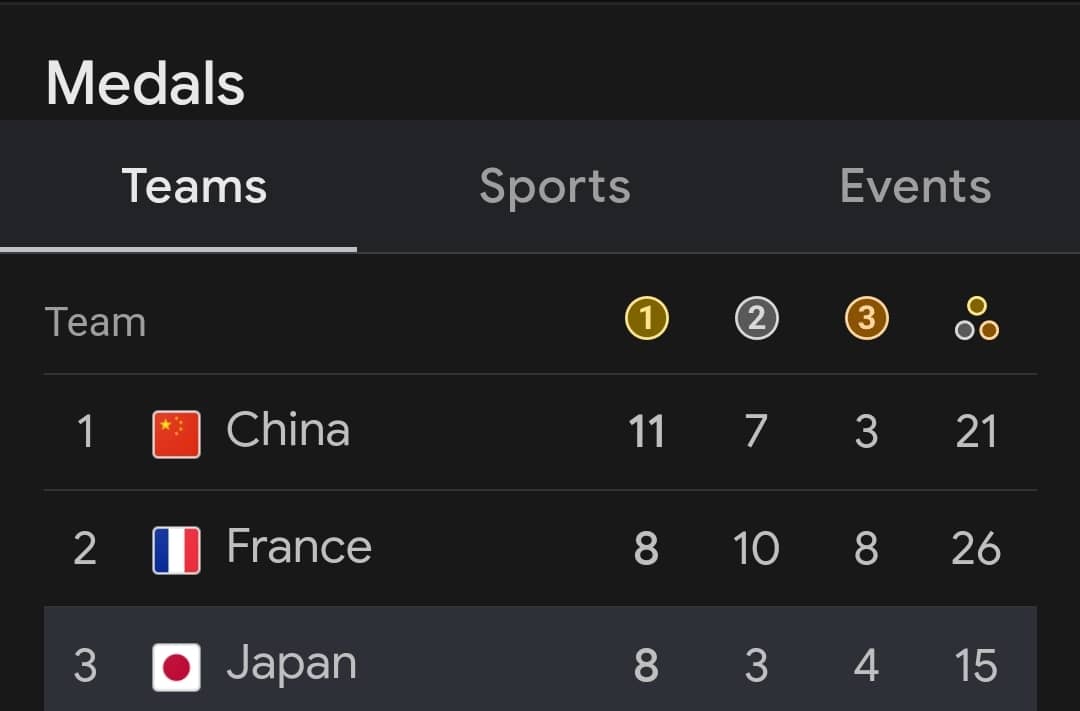Click Japan's total of 15 medals

[x=976, y=665]
